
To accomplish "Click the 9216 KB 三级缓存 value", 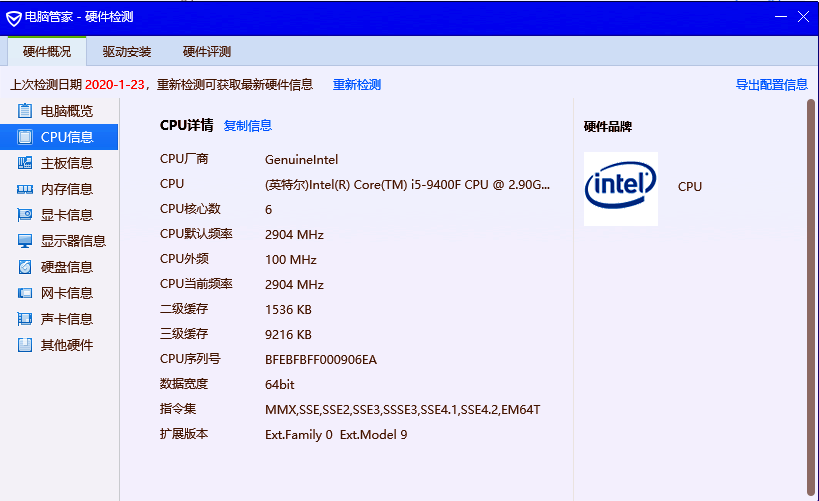I will [288, 334].
